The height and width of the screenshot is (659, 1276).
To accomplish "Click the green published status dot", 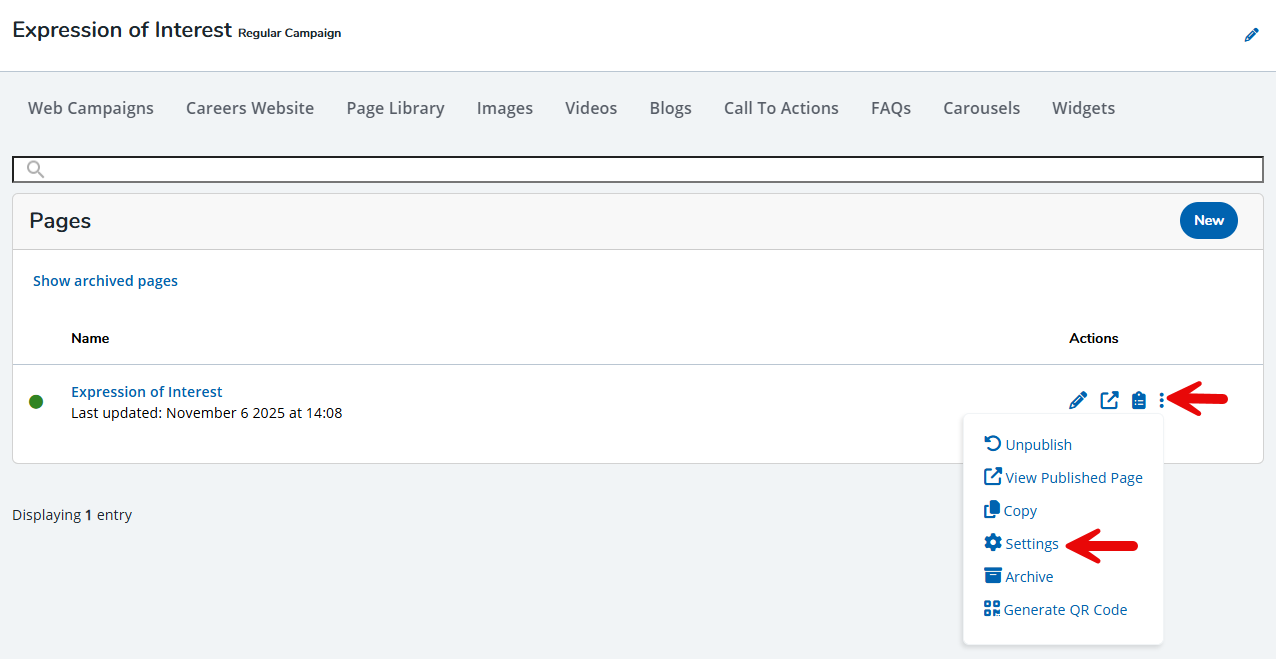I will click(36, 402).
